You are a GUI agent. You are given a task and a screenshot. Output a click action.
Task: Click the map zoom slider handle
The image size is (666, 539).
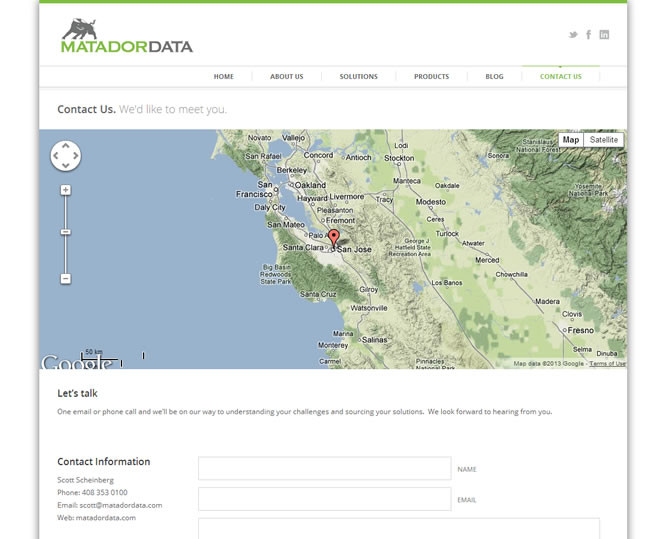66,232
